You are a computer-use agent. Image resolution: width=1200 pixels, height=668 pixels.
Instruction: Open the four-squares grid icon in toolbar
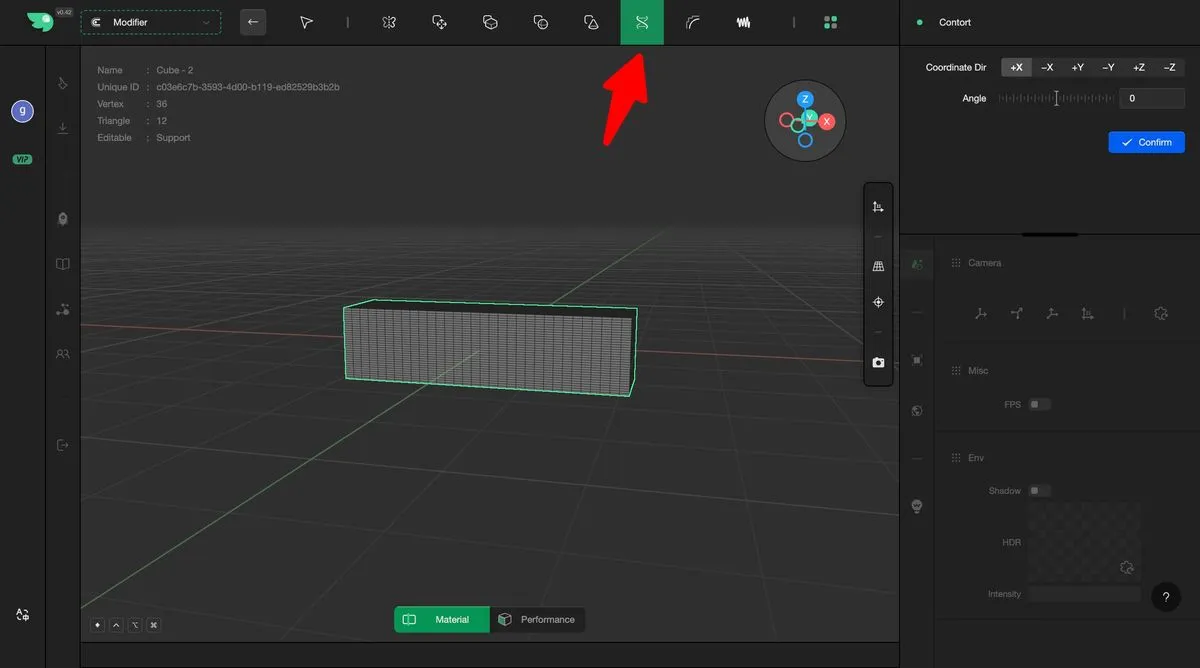point(830,22)
